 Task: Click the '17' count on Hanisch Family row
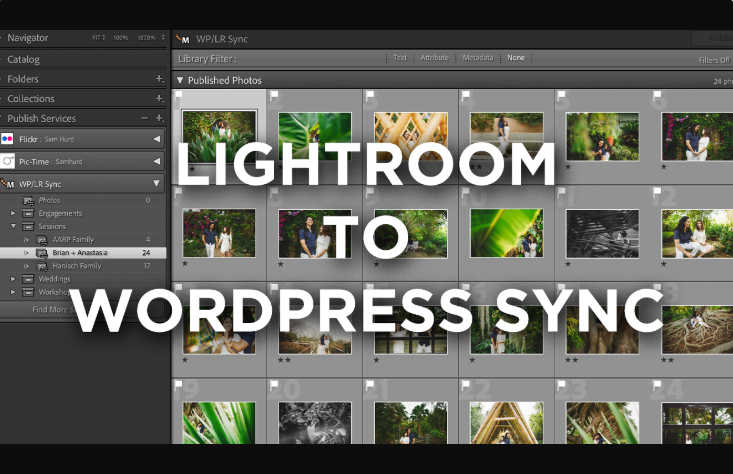pos(147,266)
